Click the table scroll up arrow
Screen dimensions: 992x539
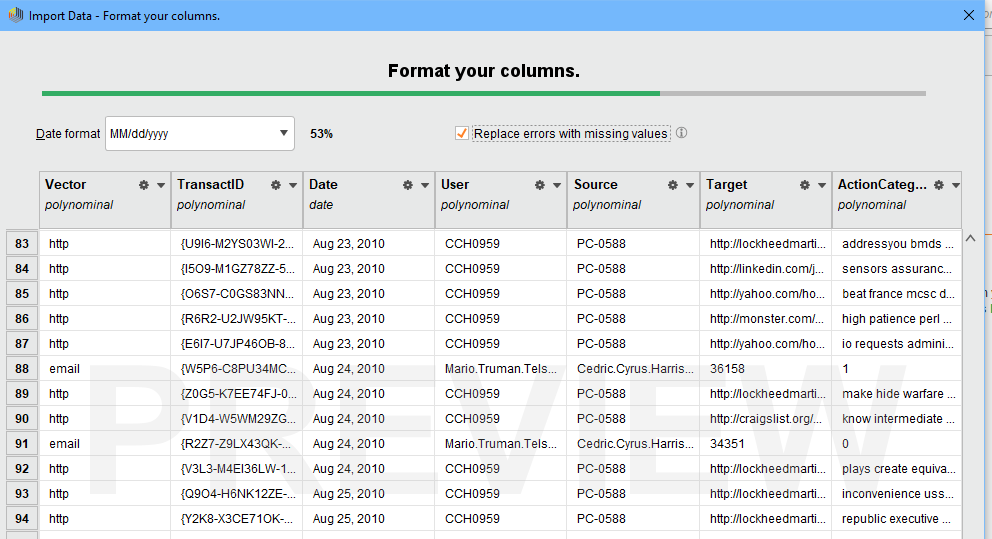coord(970,239)
